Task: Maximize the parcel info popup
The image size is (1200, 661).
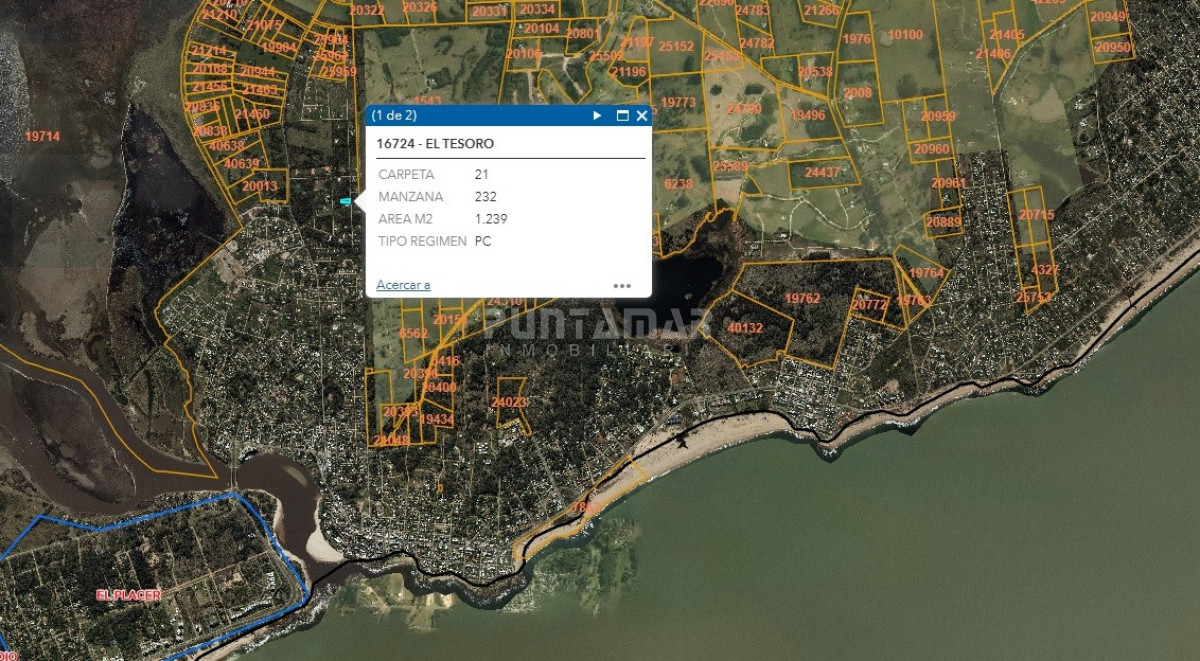Action: pos(622,116)
